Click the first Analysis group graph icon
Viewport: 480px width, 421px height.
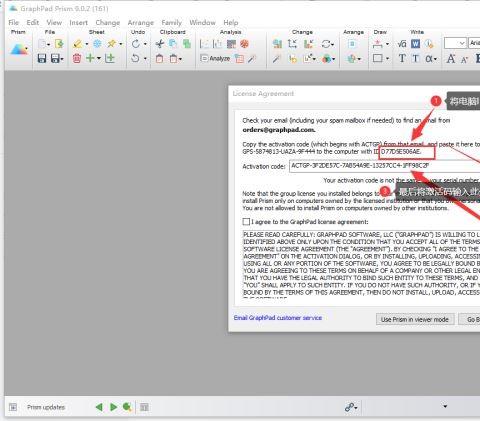[x=204, y=44]
